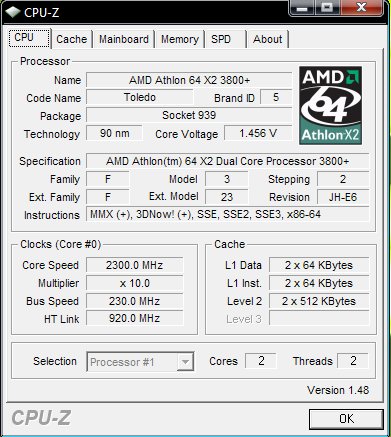Click the Revision value JH-E6
Screen dimensions: 391x437
click(x=343, y=197)
